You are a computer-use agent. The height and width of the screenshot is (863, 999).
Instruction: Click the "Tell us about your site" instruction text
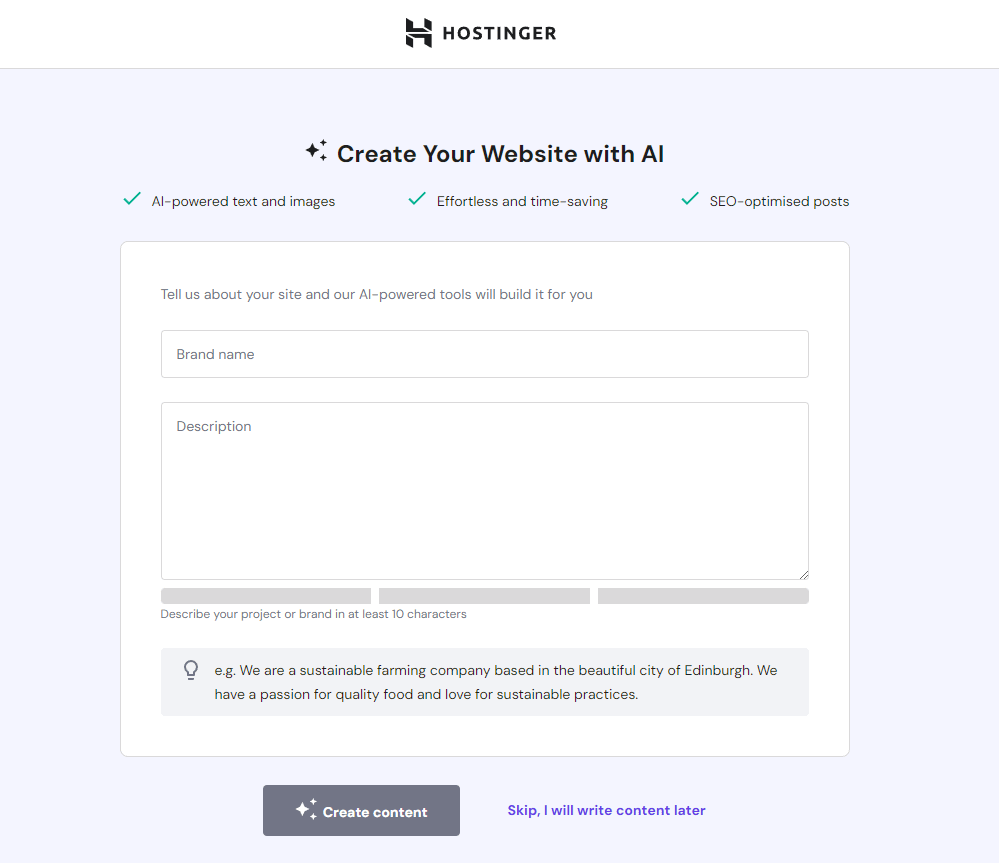coord(376,294)
